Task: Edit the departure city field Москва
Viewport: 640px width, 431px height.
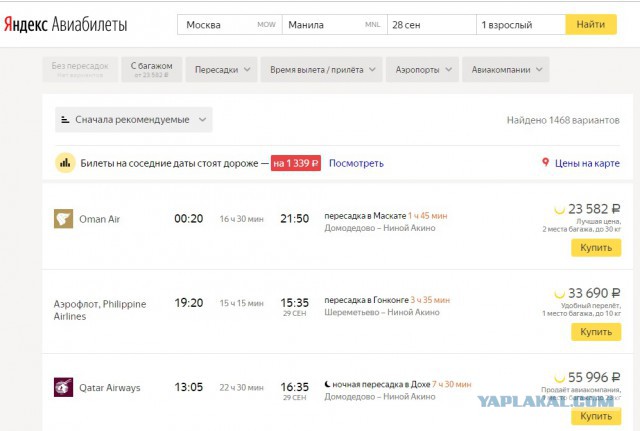Action: click(230, 25)
